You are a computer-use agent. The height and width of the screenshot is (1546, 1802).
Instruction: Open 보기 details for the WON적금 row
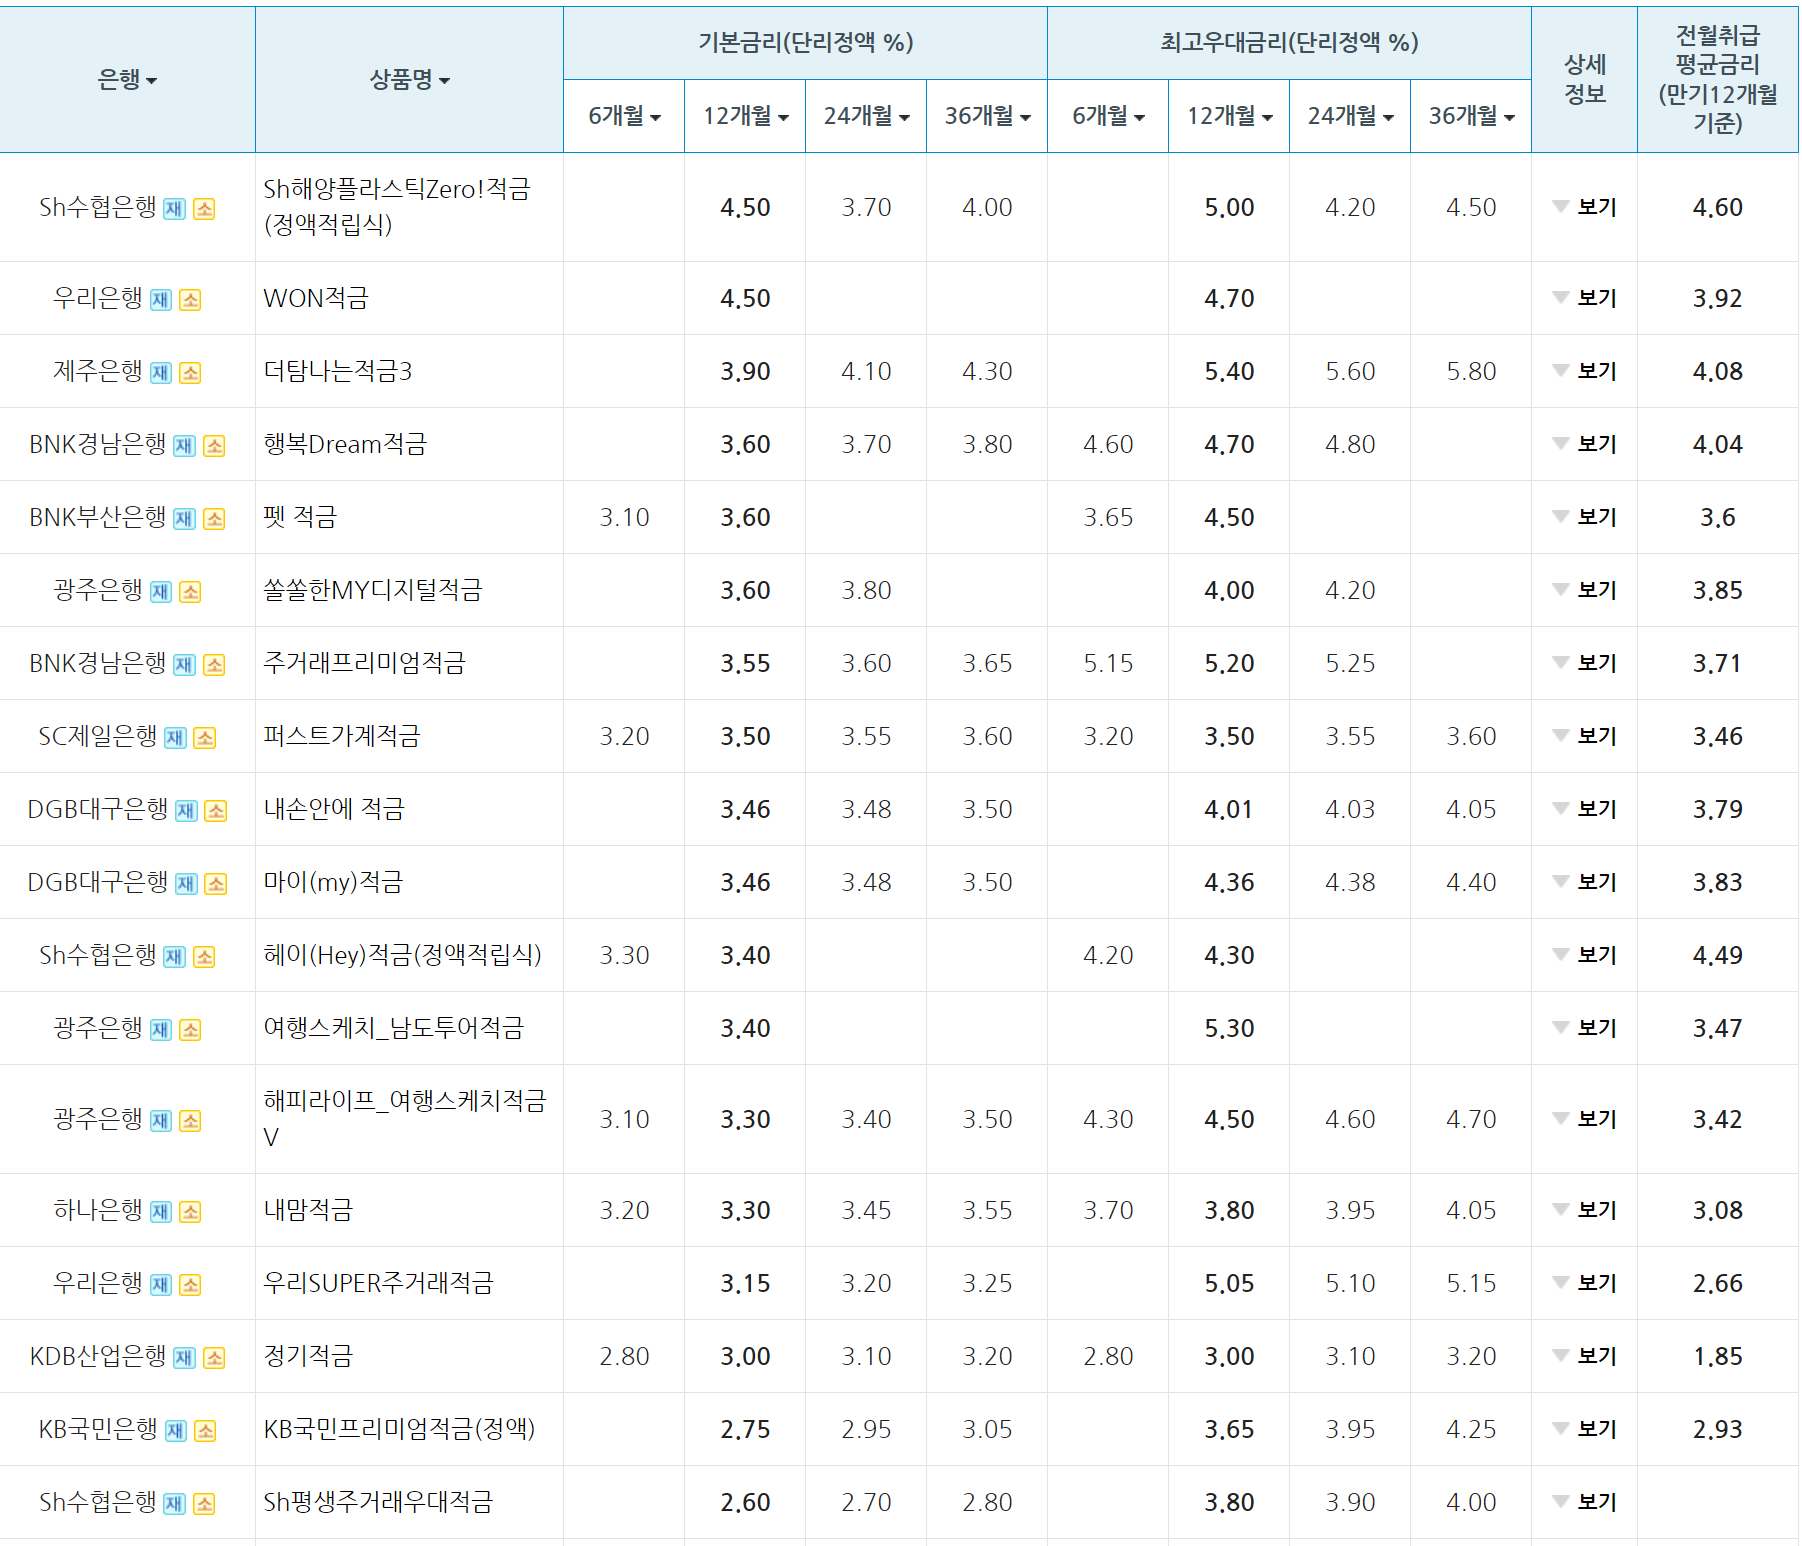(1585, 298)
